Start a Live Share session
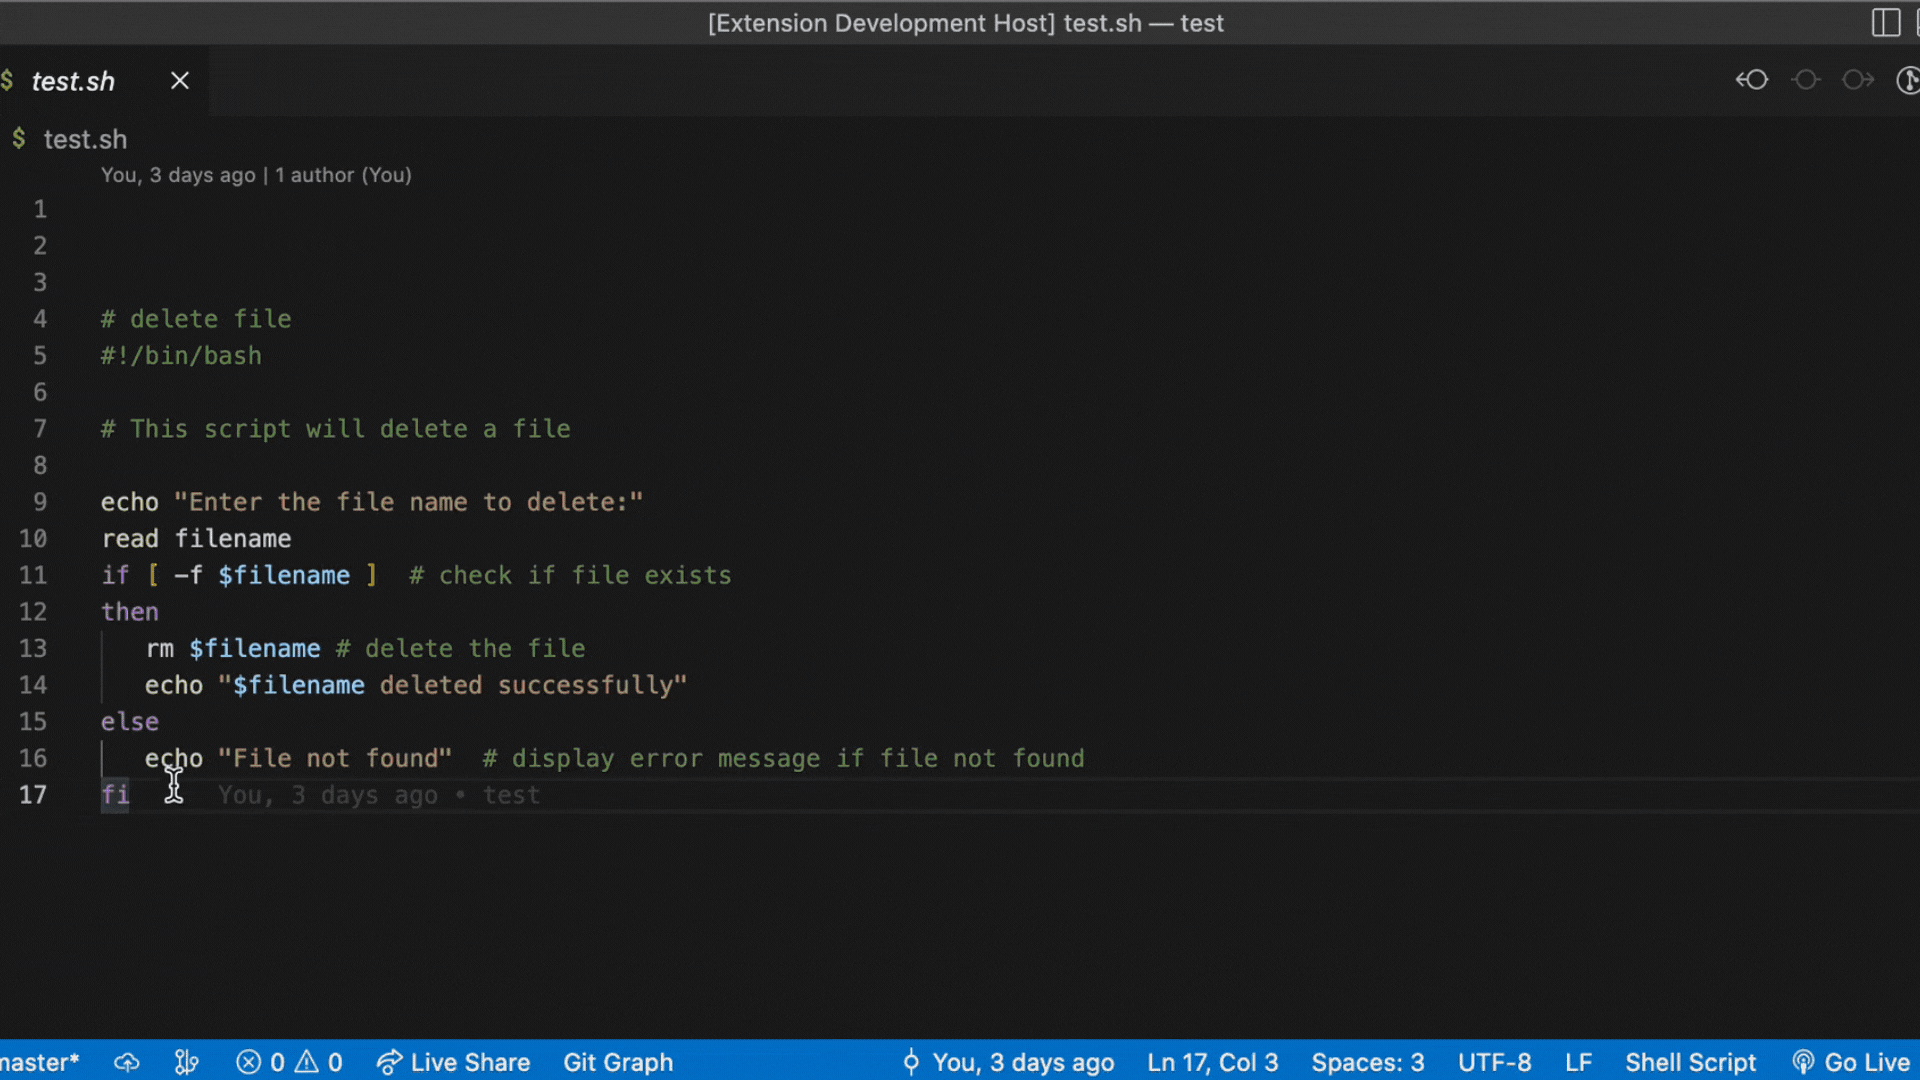1920x1080 pixels. click(x=453, y=1062)
